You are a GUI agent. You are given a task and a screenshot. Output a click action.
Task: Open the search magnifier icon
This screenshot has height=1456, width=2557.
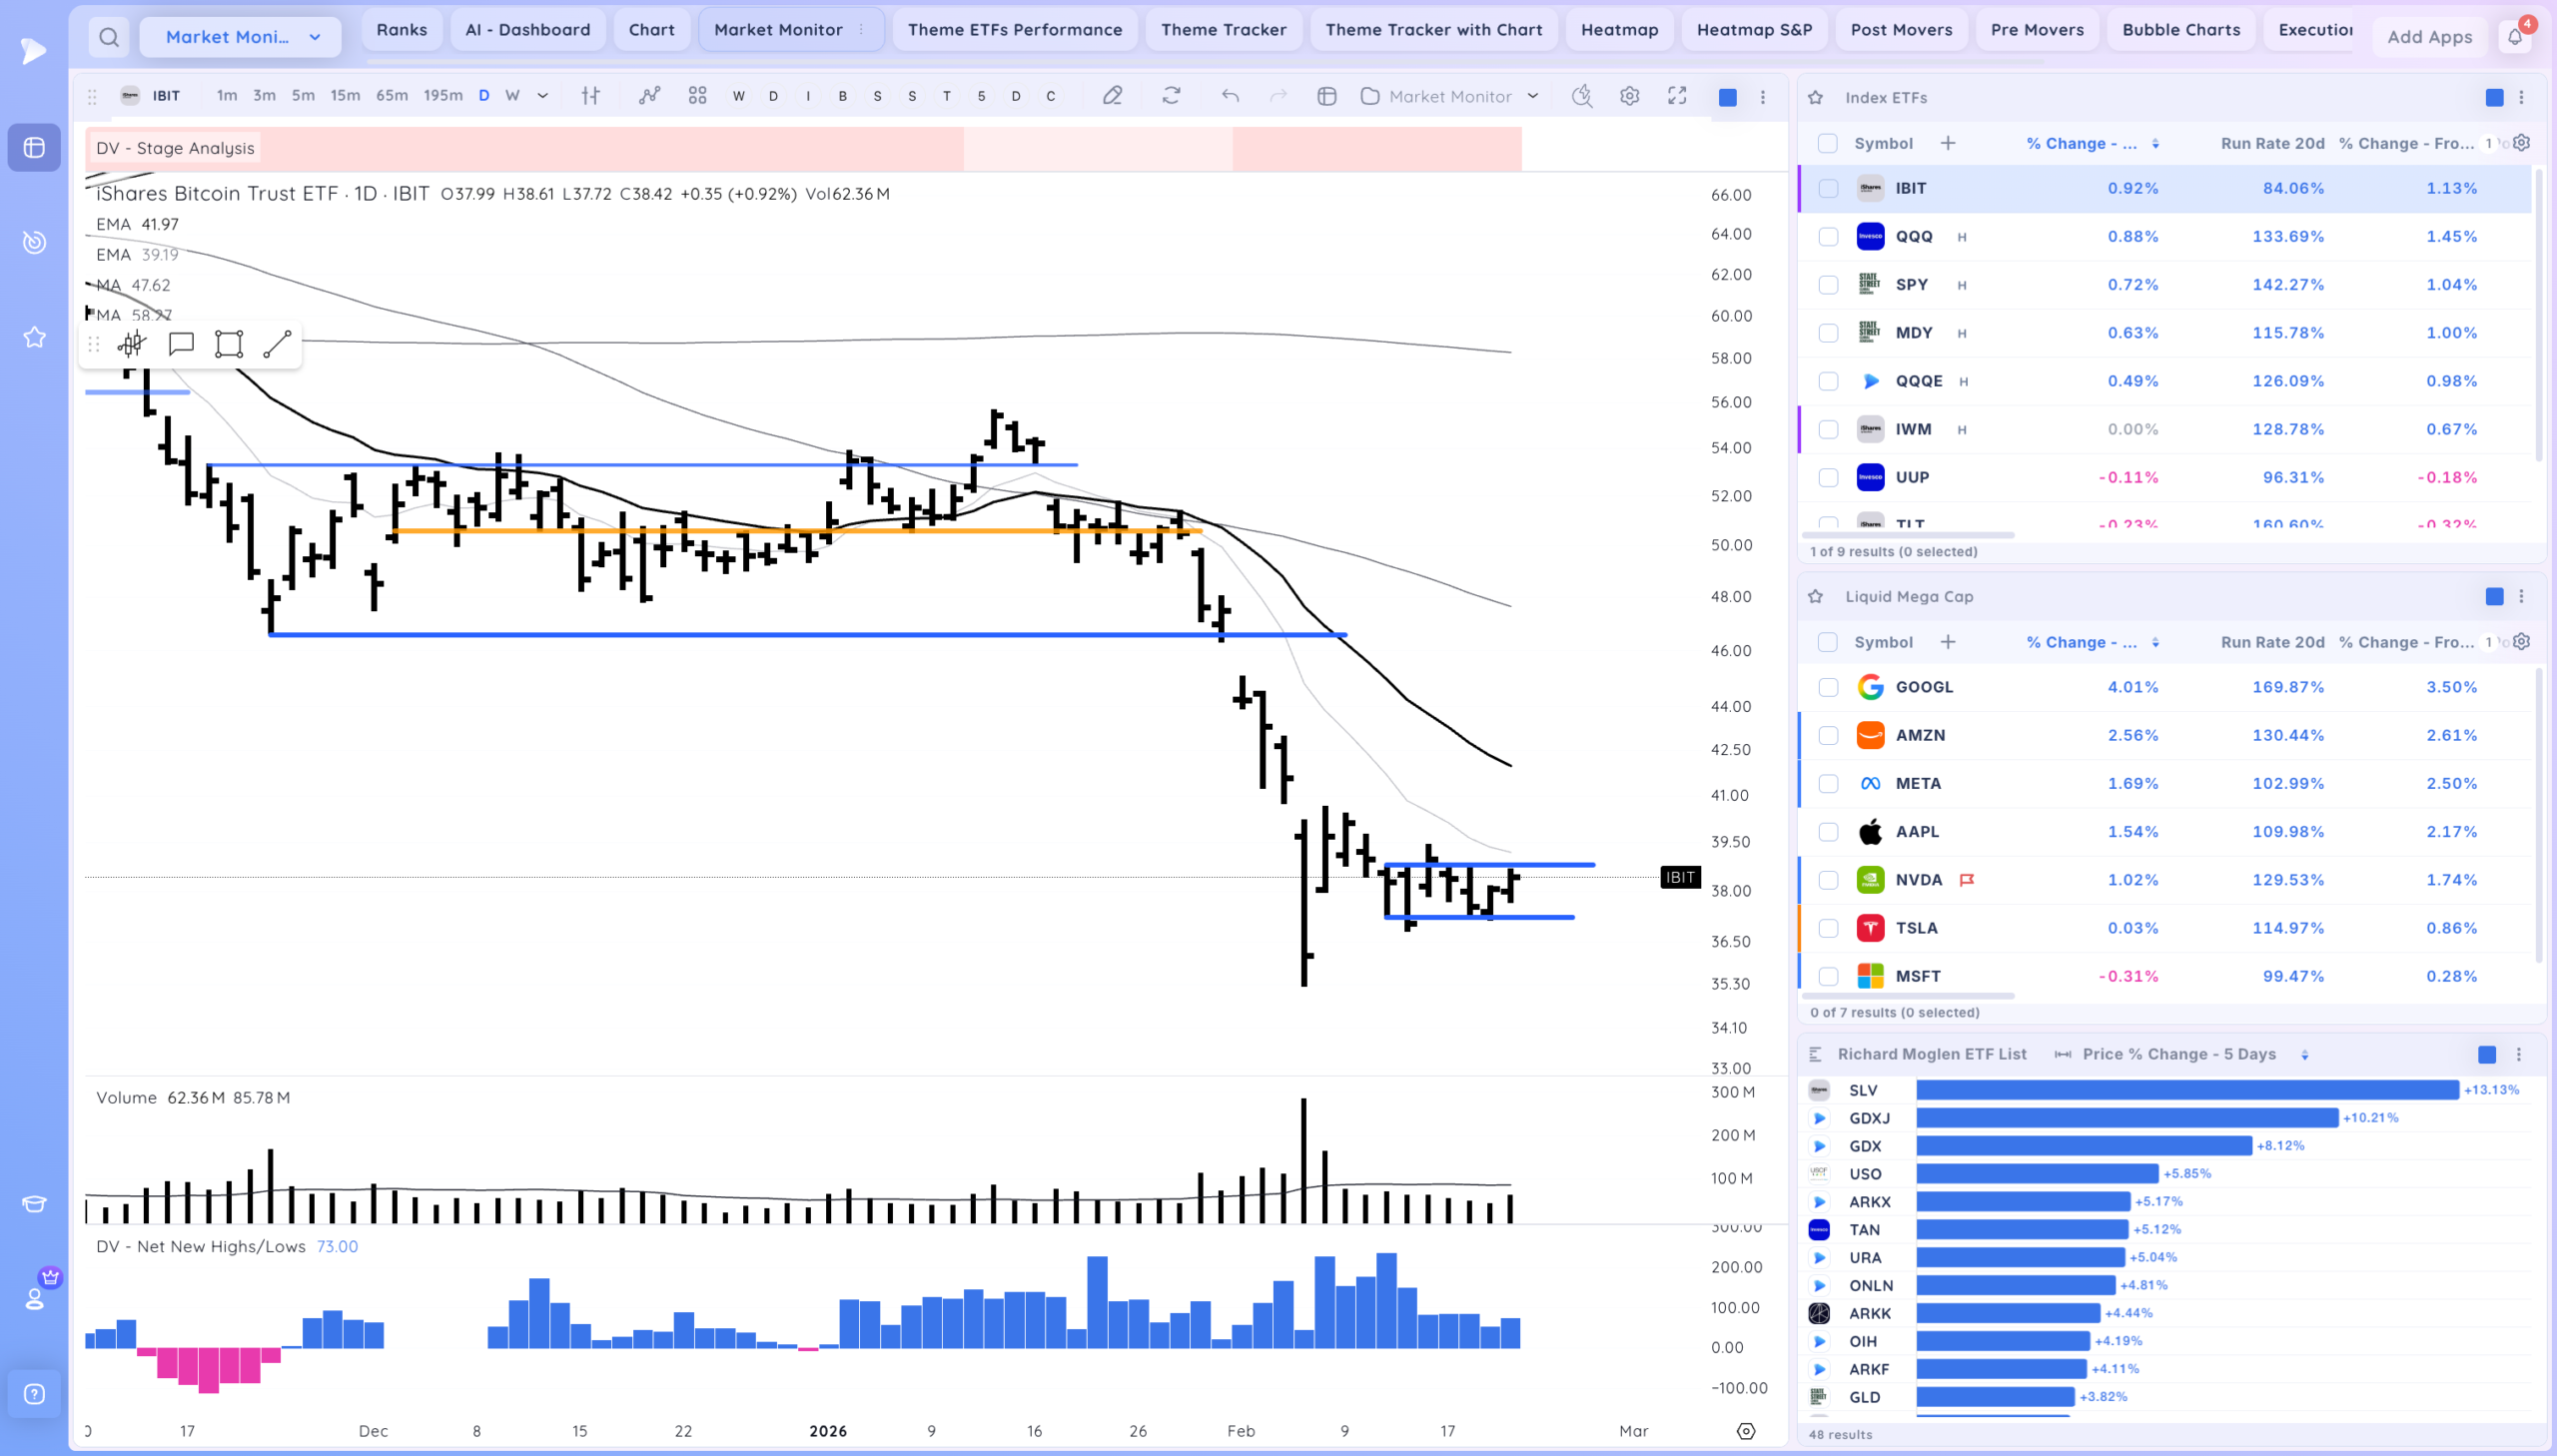(x=109, y=37)
